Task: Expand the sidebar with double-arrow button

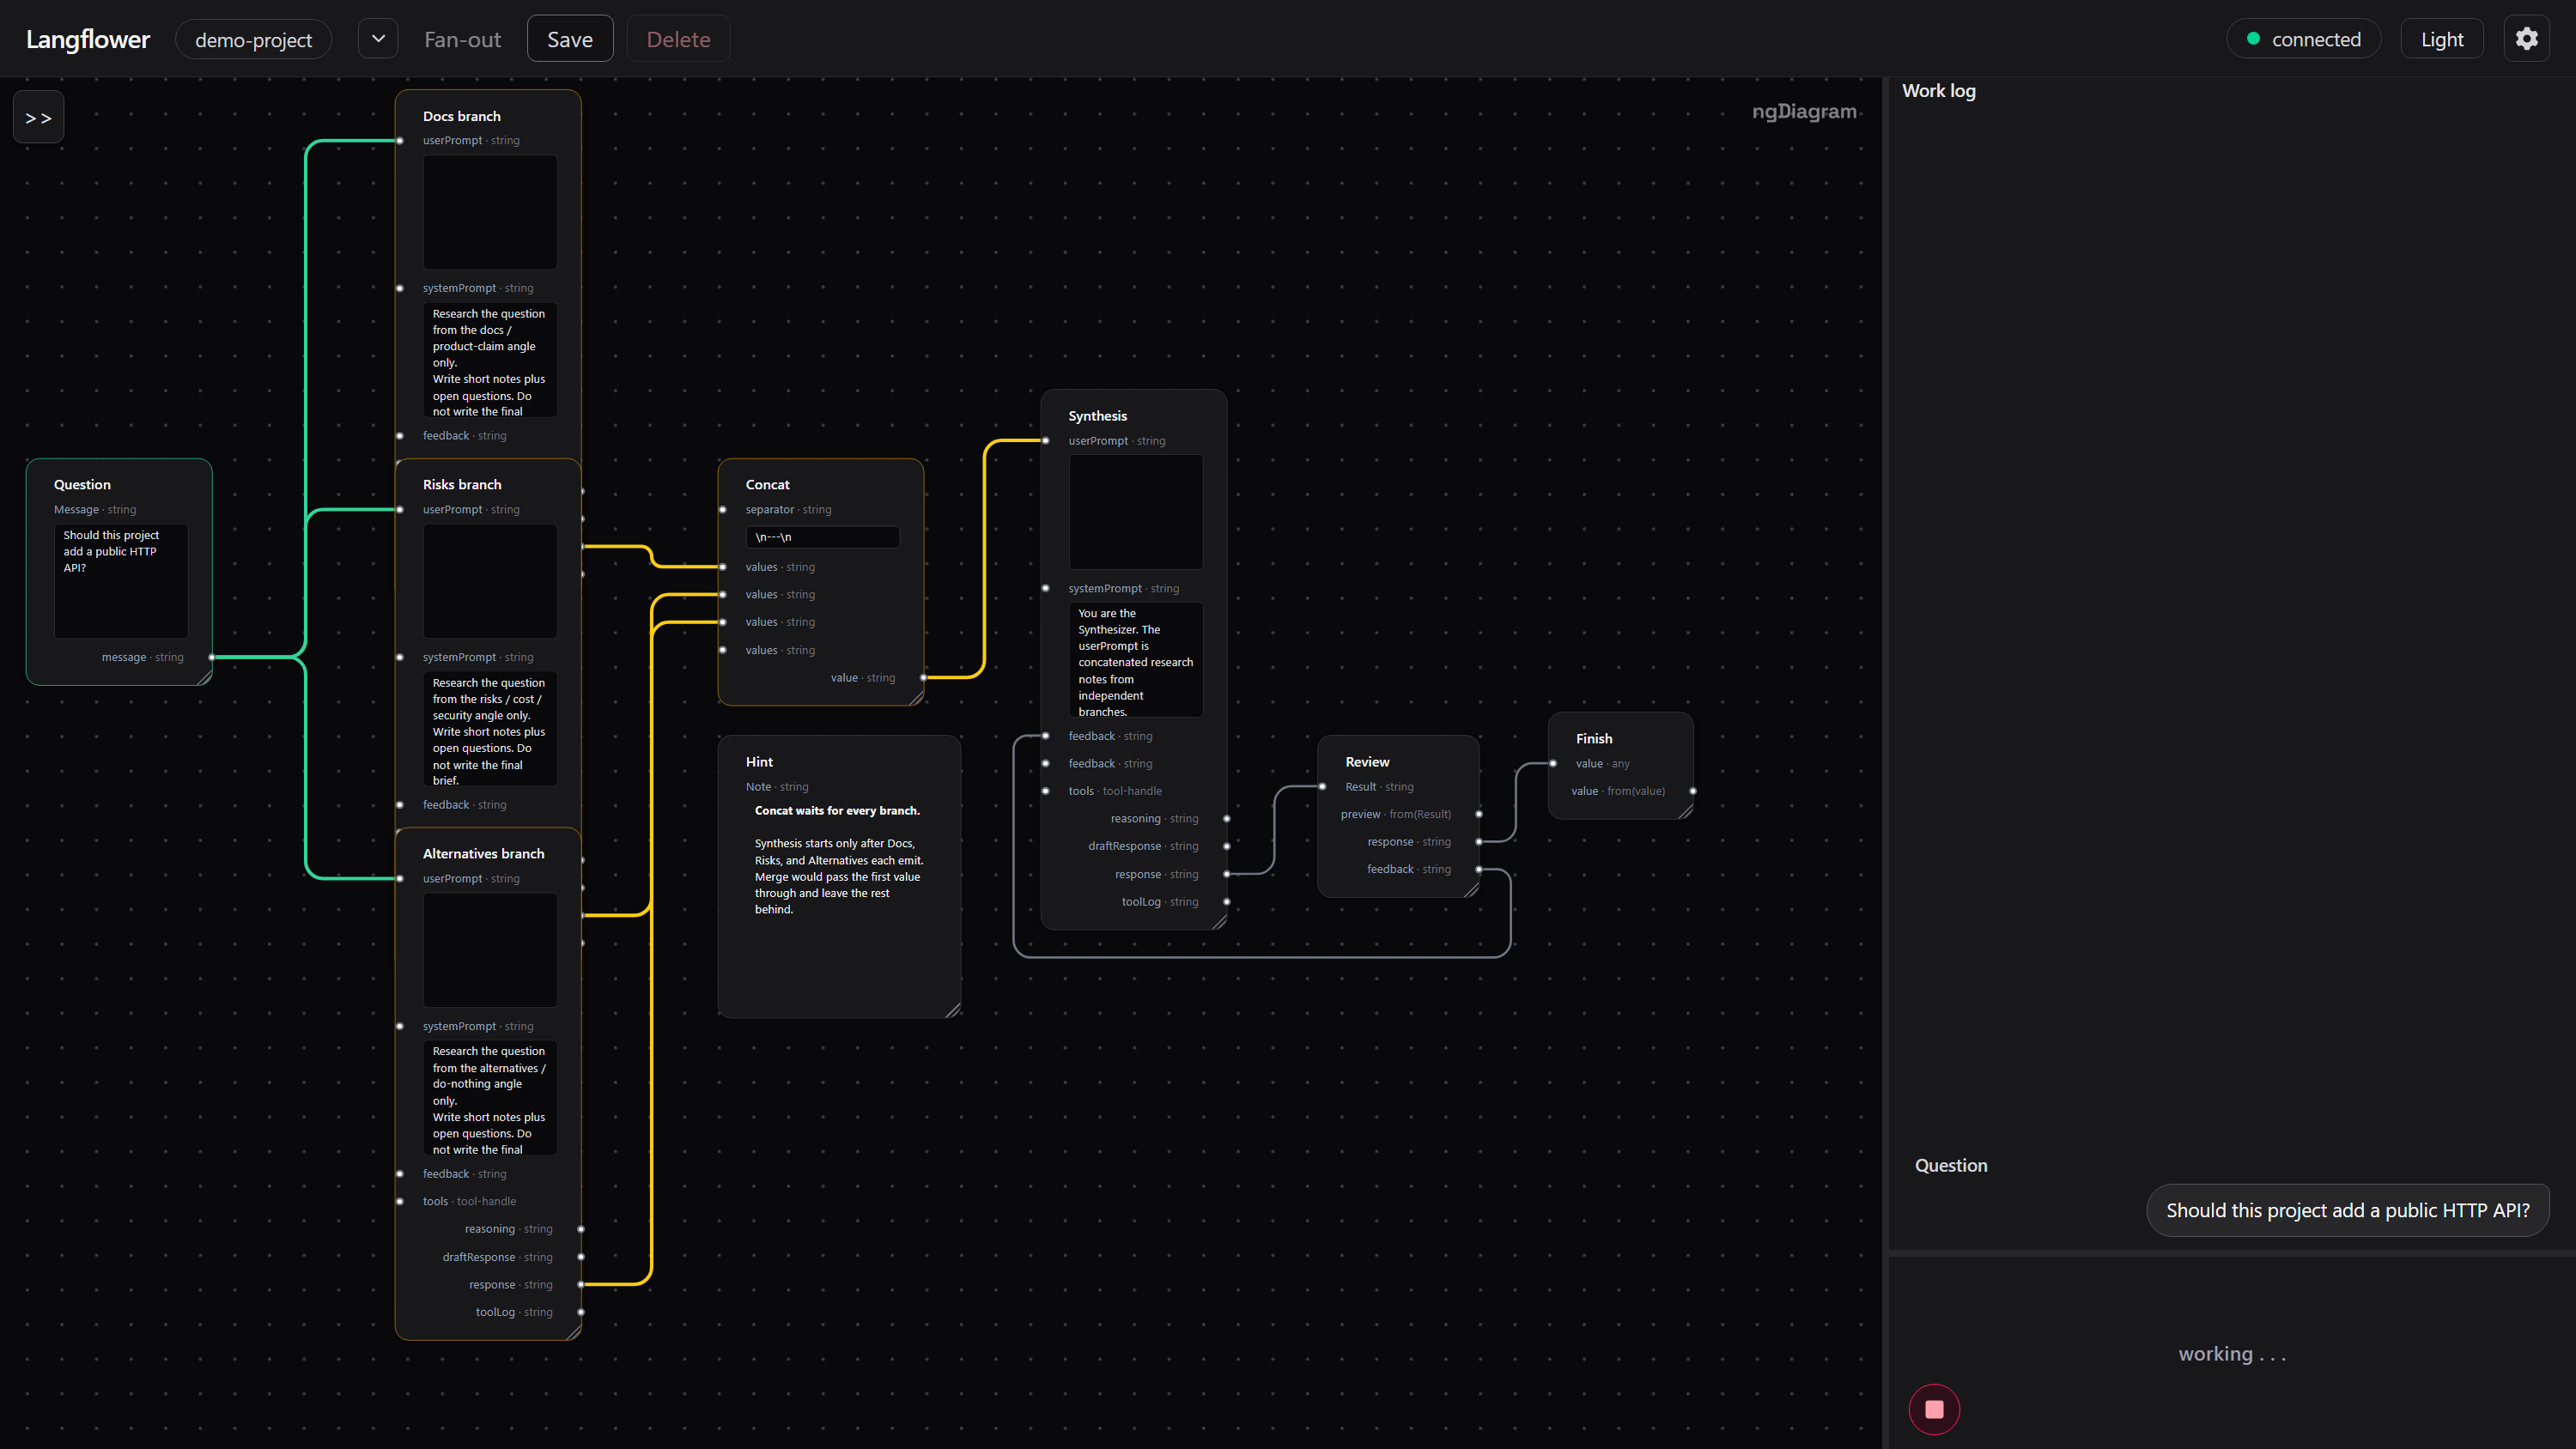Action: point(39,117)
